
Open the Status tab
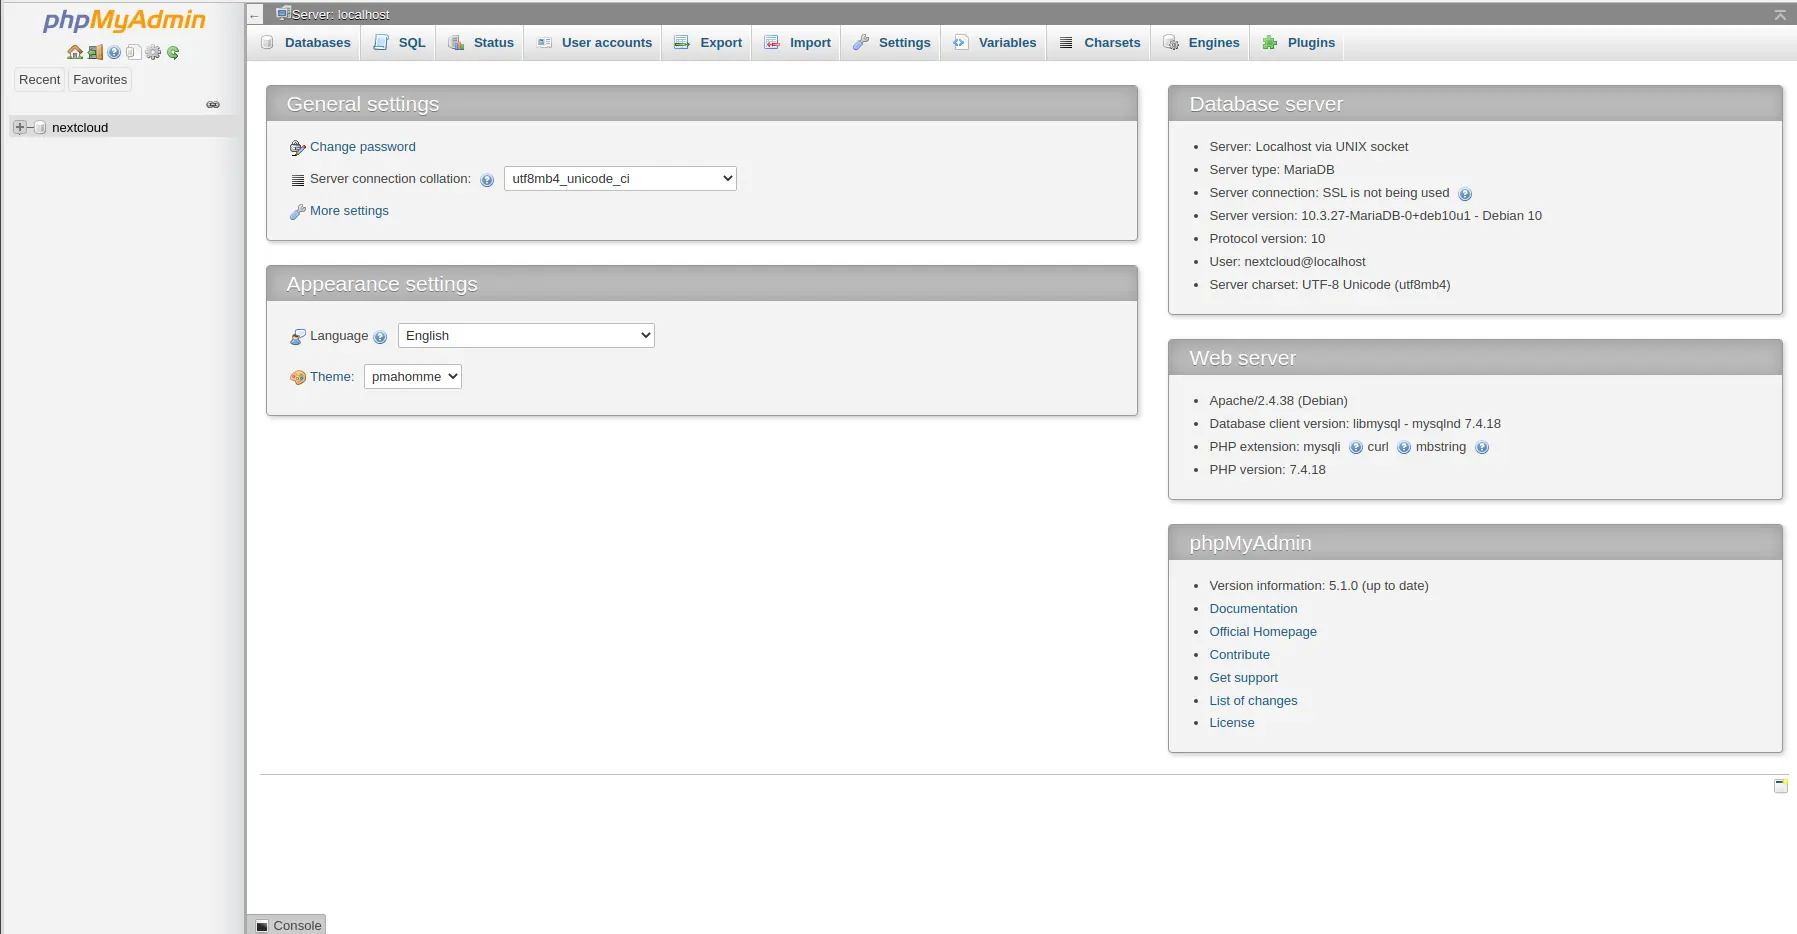pos(480,43)
